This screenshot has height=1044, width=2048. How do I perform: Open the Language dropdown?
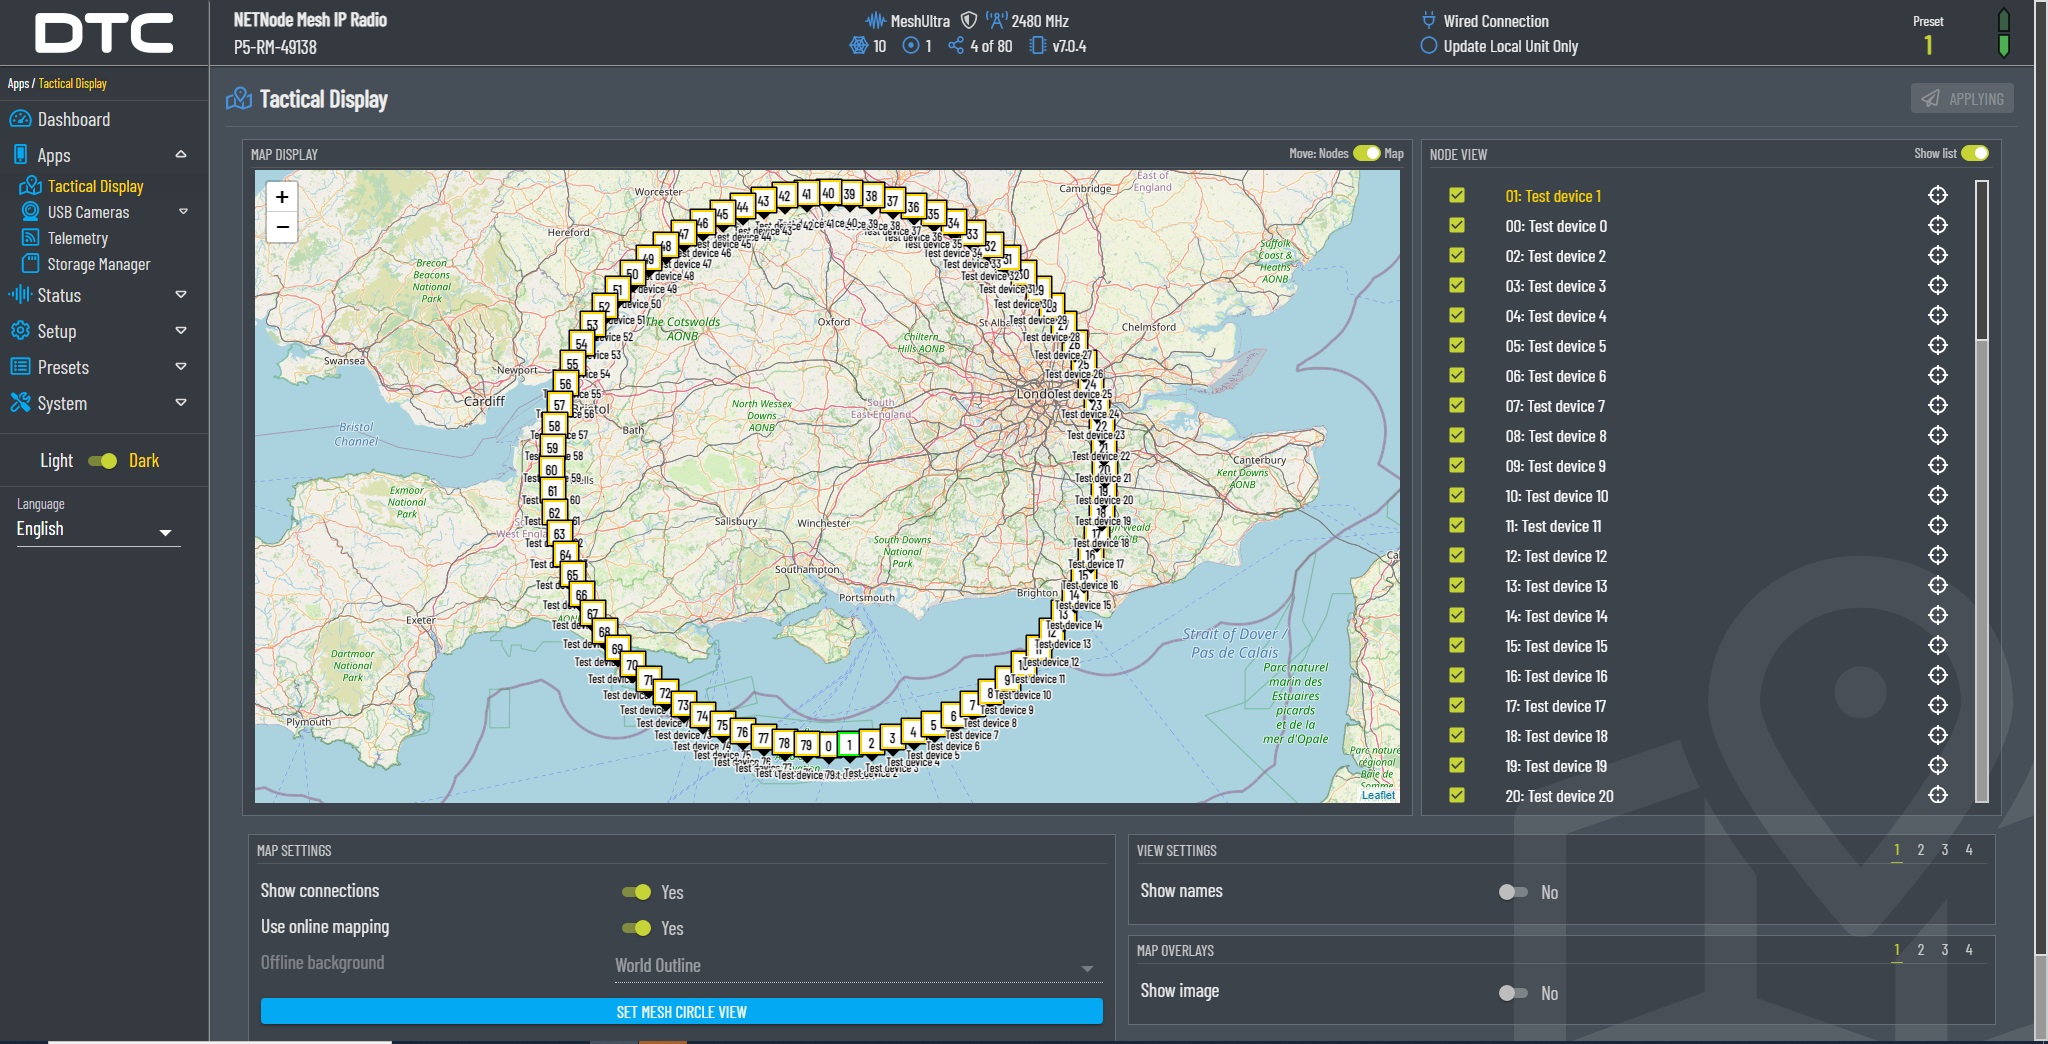97,530
